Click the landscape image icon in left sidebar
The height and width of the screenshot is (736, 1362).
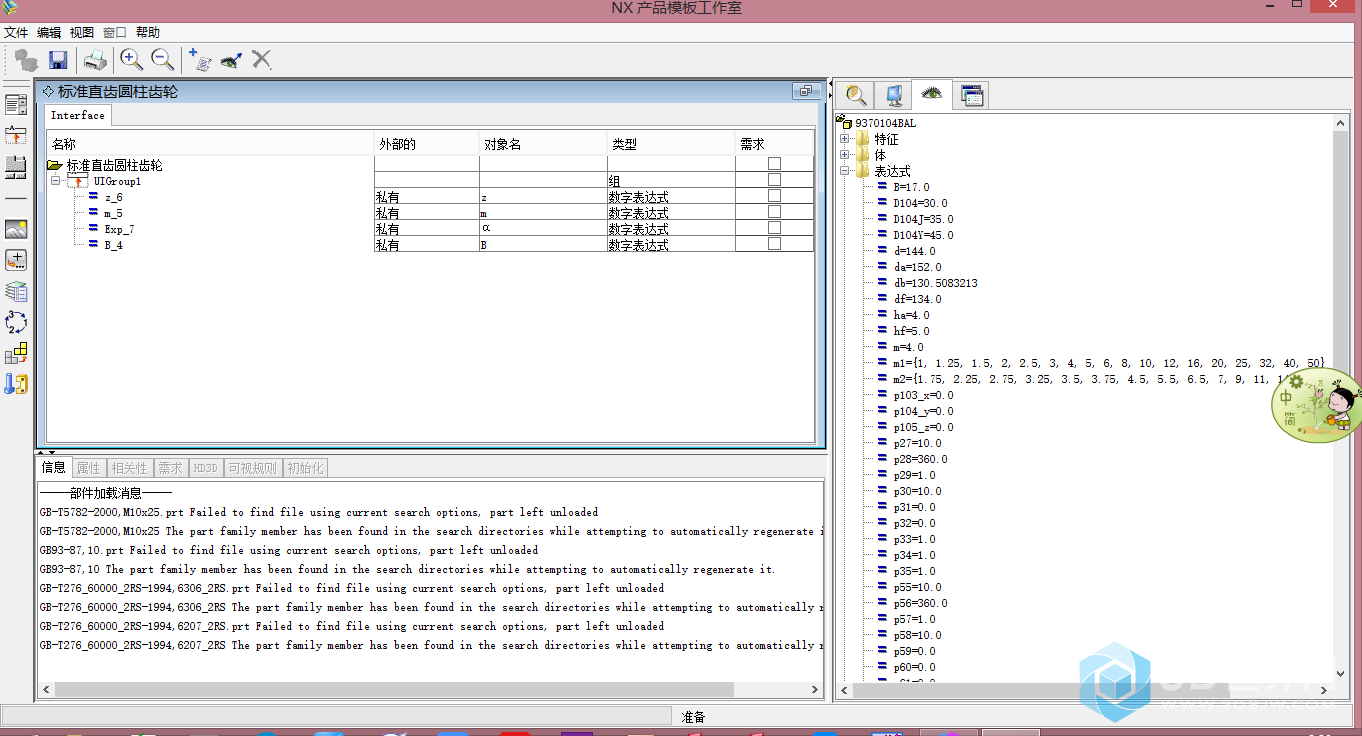tap(16, 229)
